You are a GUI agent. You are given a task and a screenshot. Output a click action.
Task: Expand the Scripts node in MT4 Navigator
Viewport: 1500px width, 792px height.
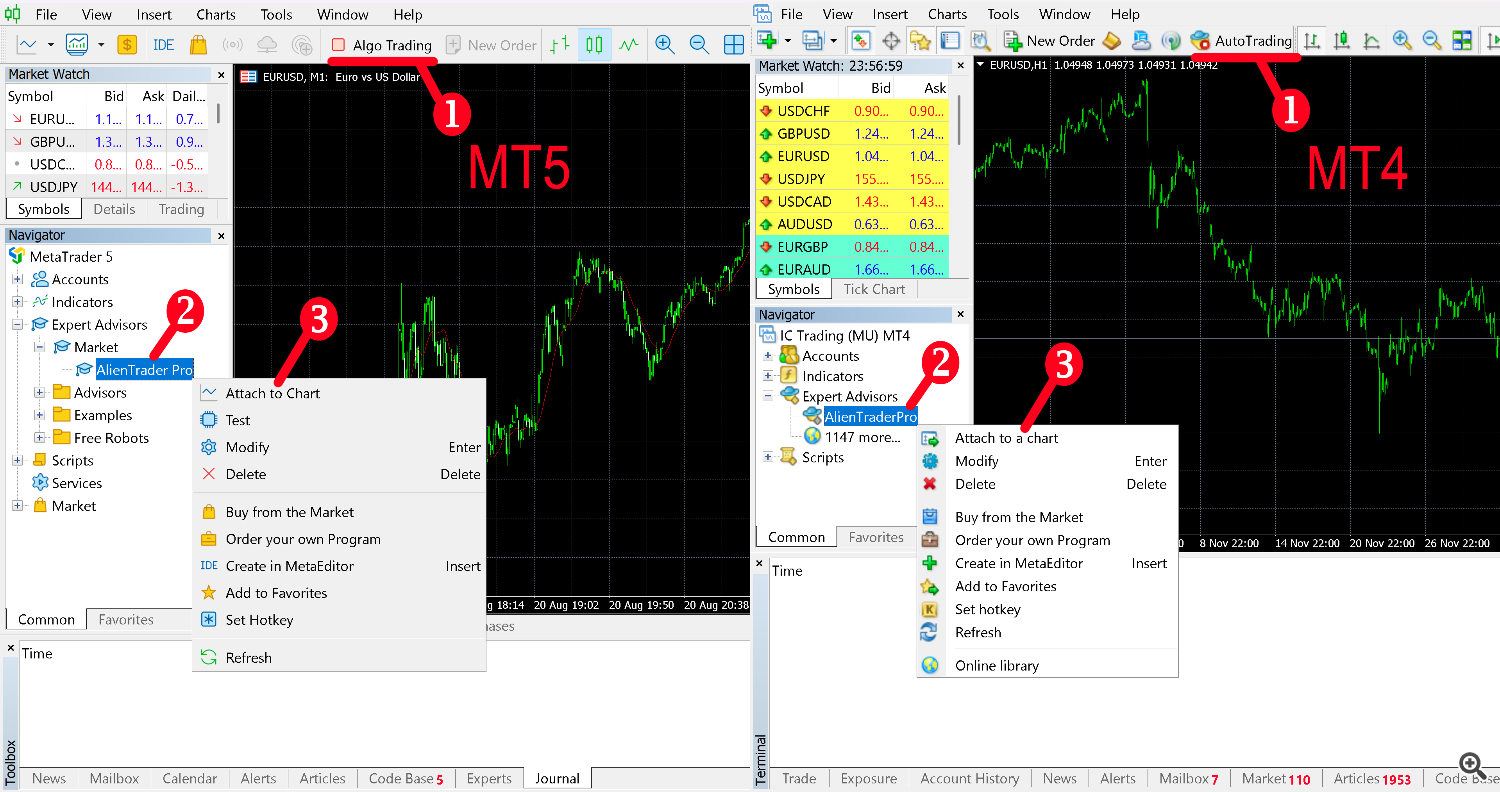(768, 457)
